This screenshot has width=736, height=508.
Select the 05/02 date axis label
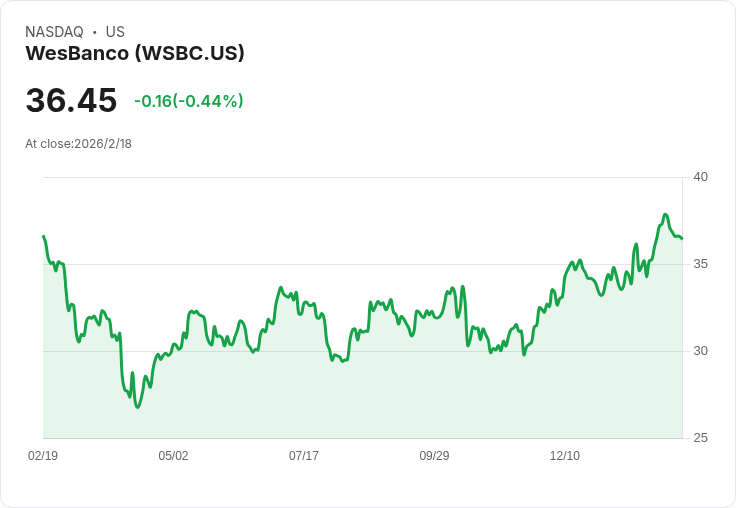[x=173, y=456]
